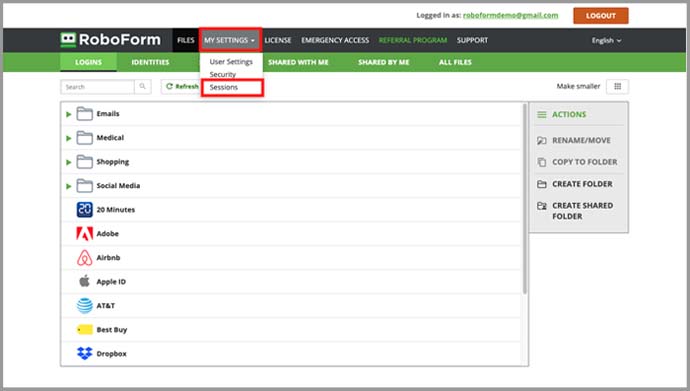Click the roboformdemo@gmail.com account link
The height and width of the screenshot is (391, 690).
510,15
